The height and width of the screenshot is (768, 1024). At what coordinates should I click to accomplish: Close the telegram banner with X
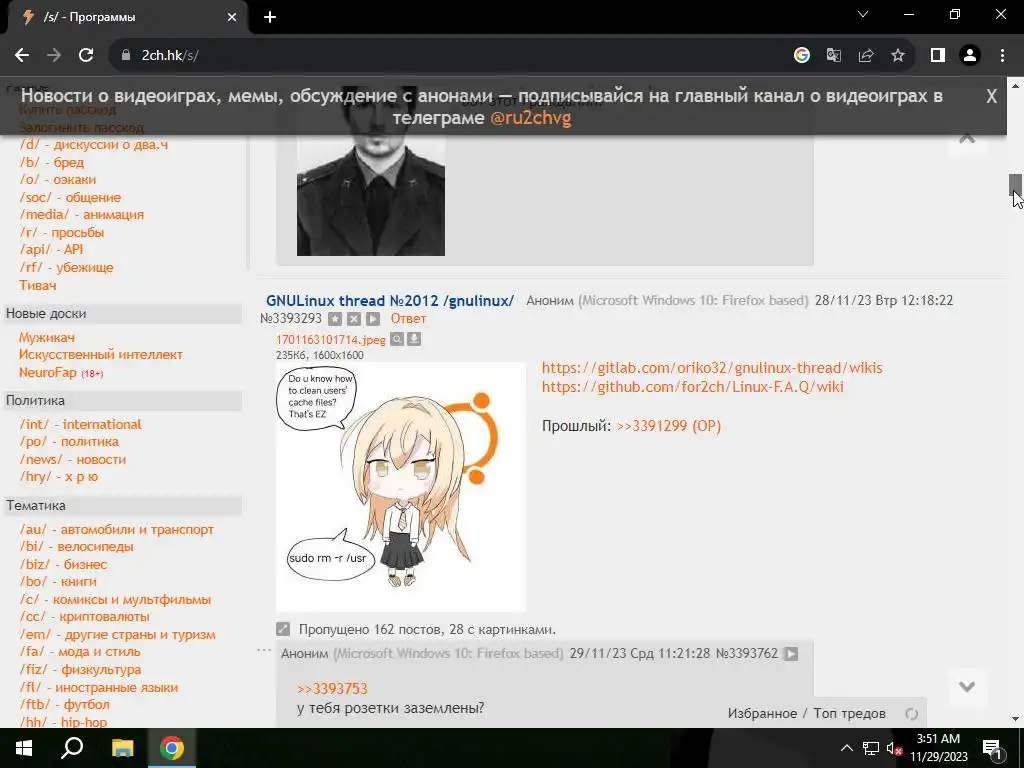click(991, 97)
